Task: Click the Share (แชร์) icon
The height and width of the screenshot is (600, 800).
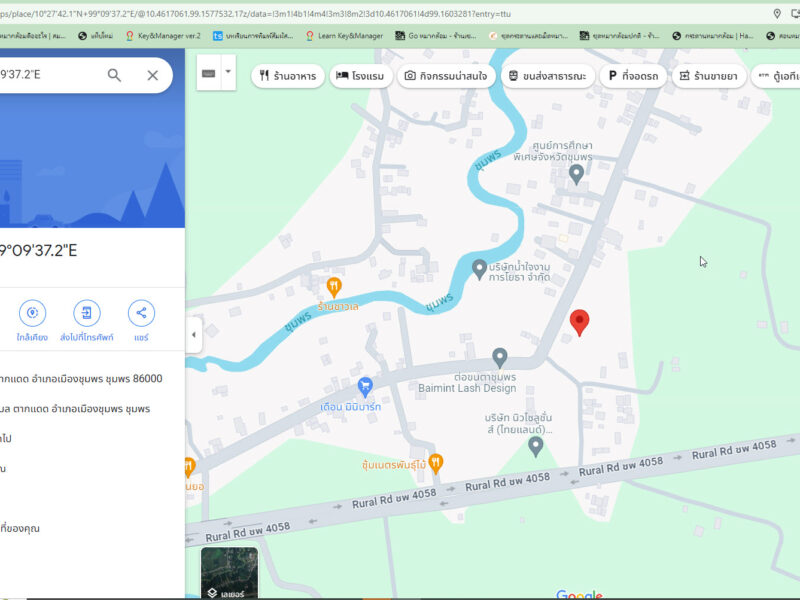Action: [141, 312]
